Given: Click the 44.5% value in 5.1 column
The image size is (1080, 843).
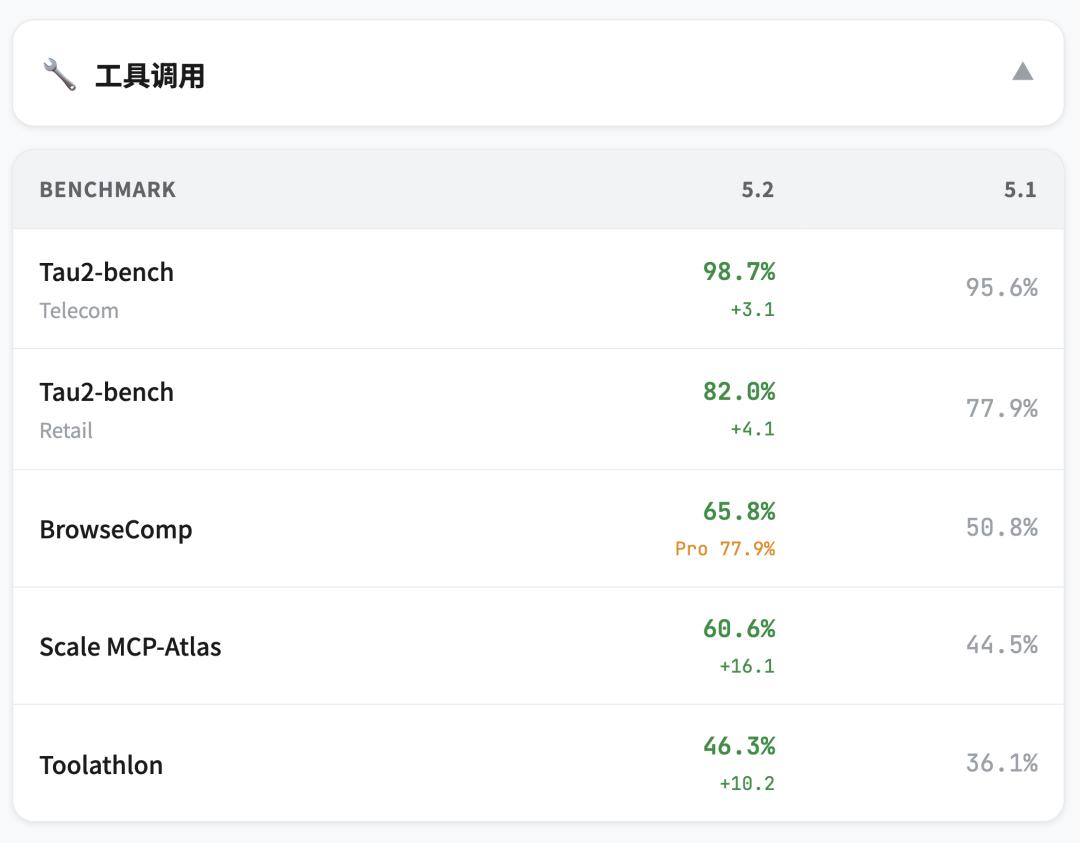Looking at the screenshot, I should [x=1001, y=645].
